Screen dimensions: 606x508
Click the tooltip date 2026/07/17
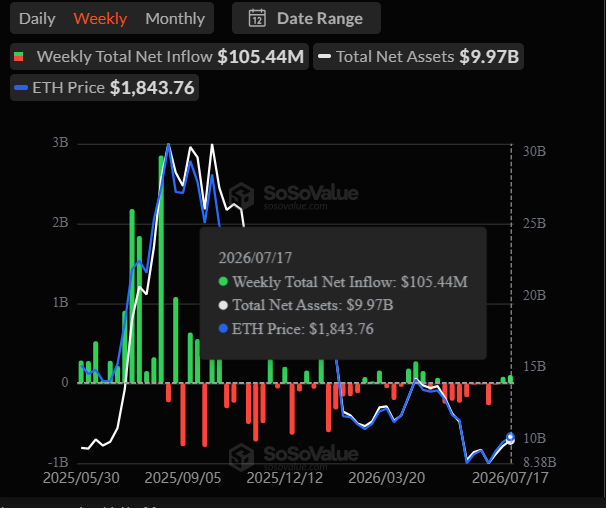click(x=255, y=258)
